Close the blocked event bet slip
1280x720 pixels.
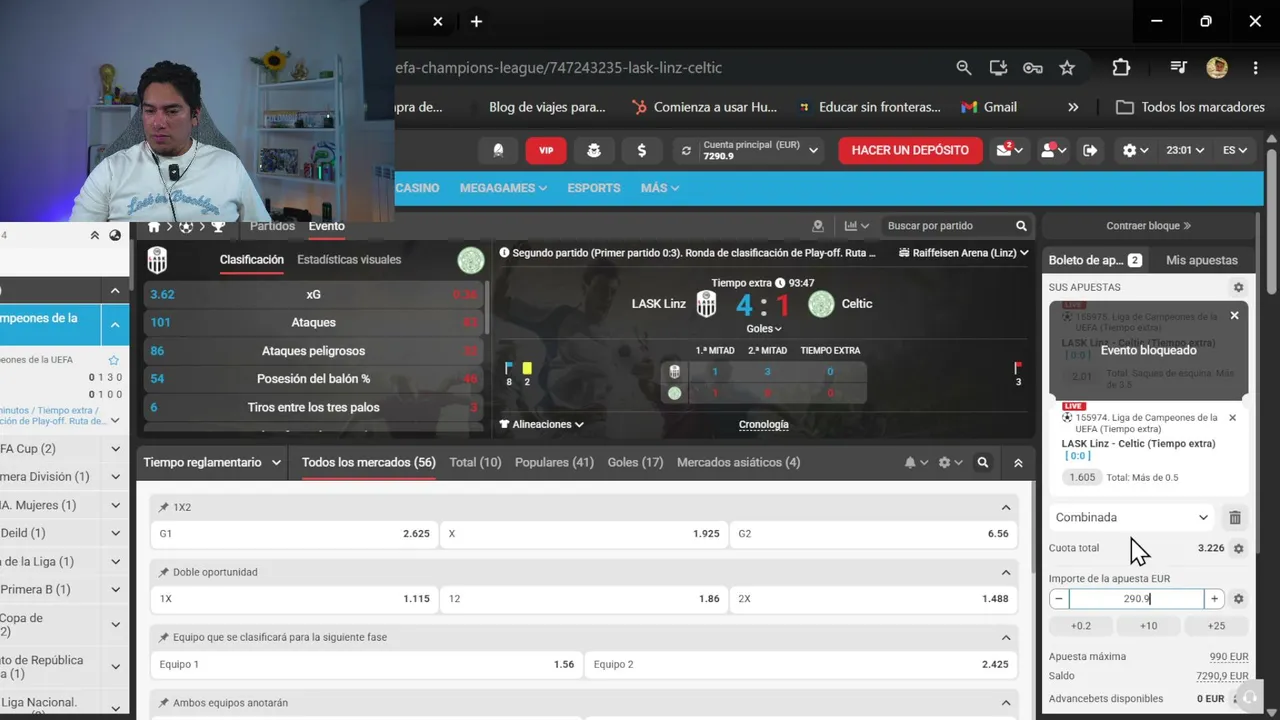pos(1234,316)
